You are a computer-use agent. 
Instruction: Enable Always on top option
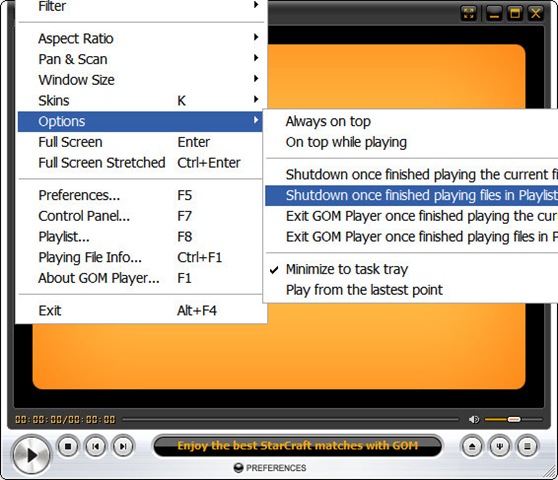[x=411, y=121]
